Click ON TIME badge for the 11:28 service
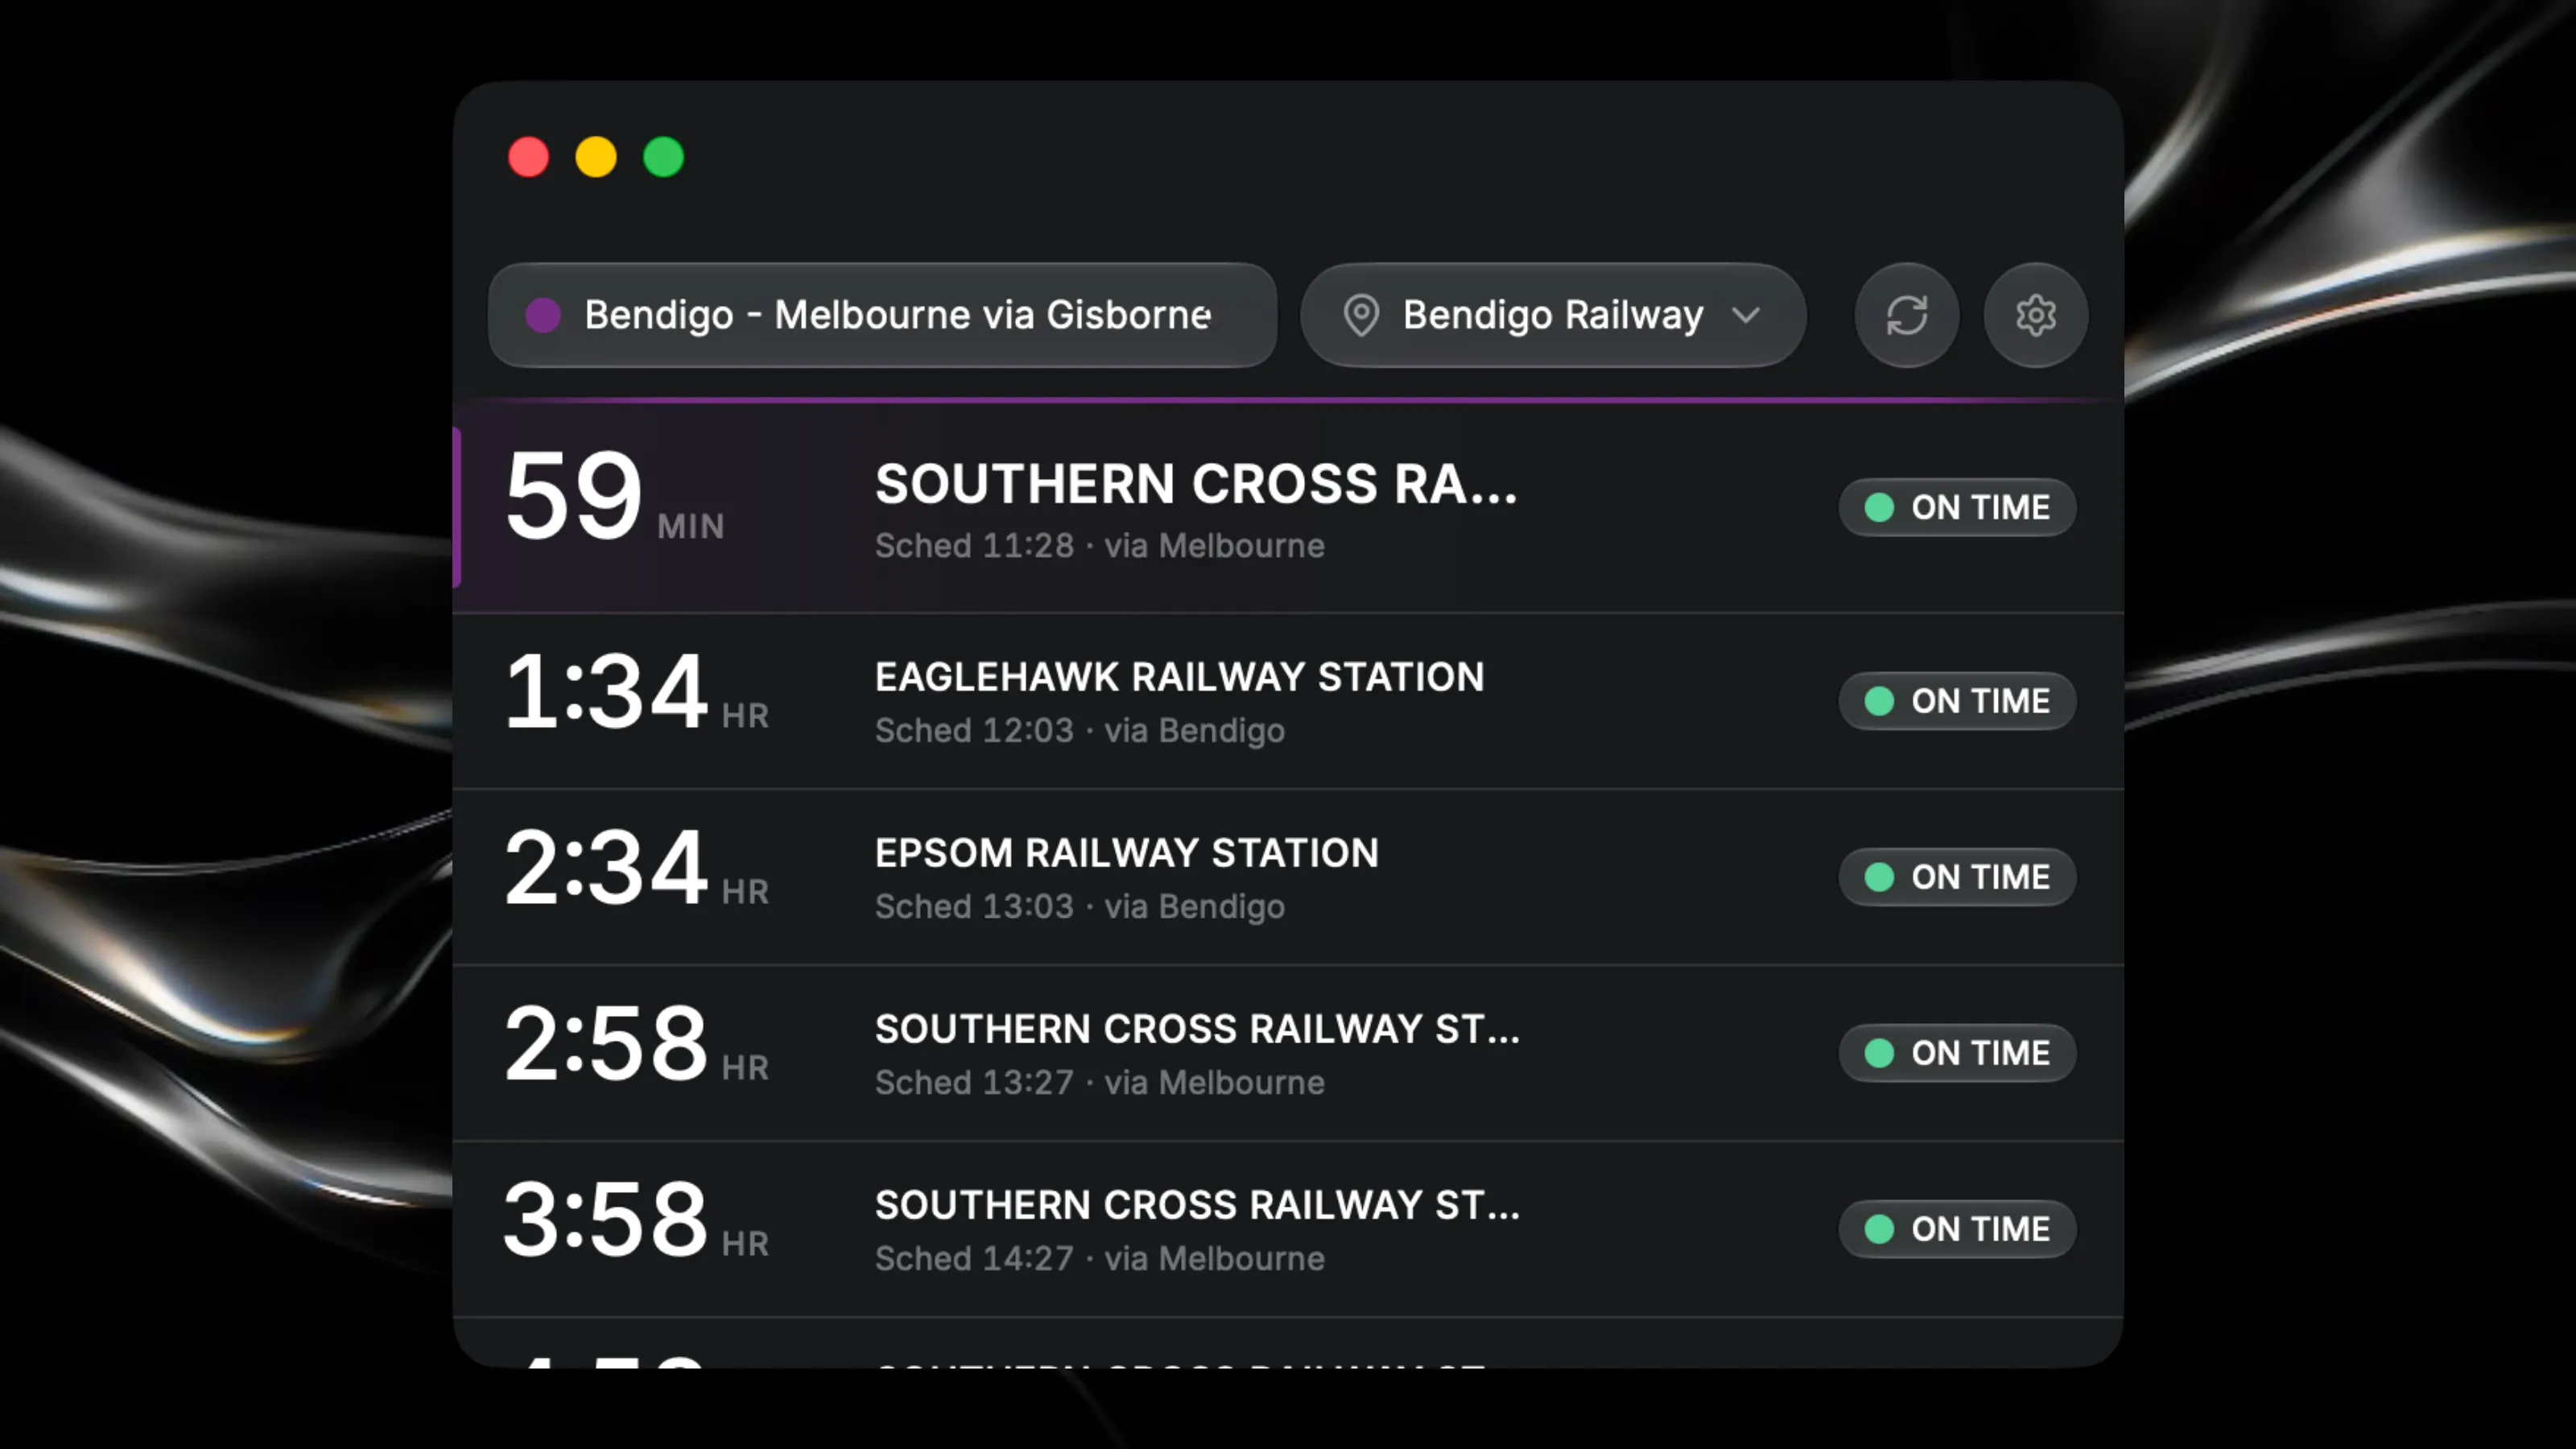This screenshot has height=1449, width=2576. click(x=1957, y=507)
